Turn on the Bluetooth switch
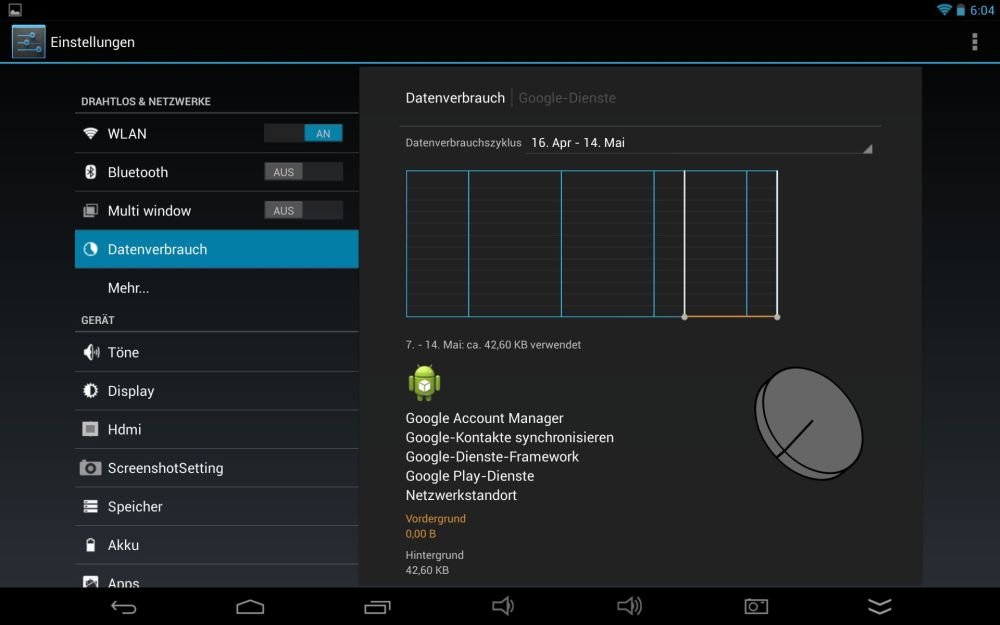Image resolution: width=1000 pixels, height=625 pixels. click(x=304, y=172)
